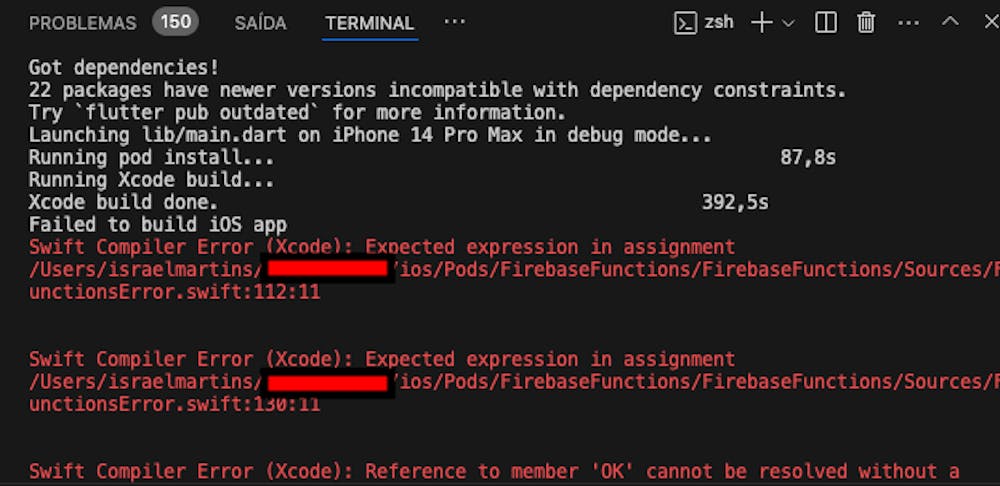Image resolution: width=1000 pixels, height=486 pixels.
Task: Split the terminal using the split icon
Action: coord(826,23)
